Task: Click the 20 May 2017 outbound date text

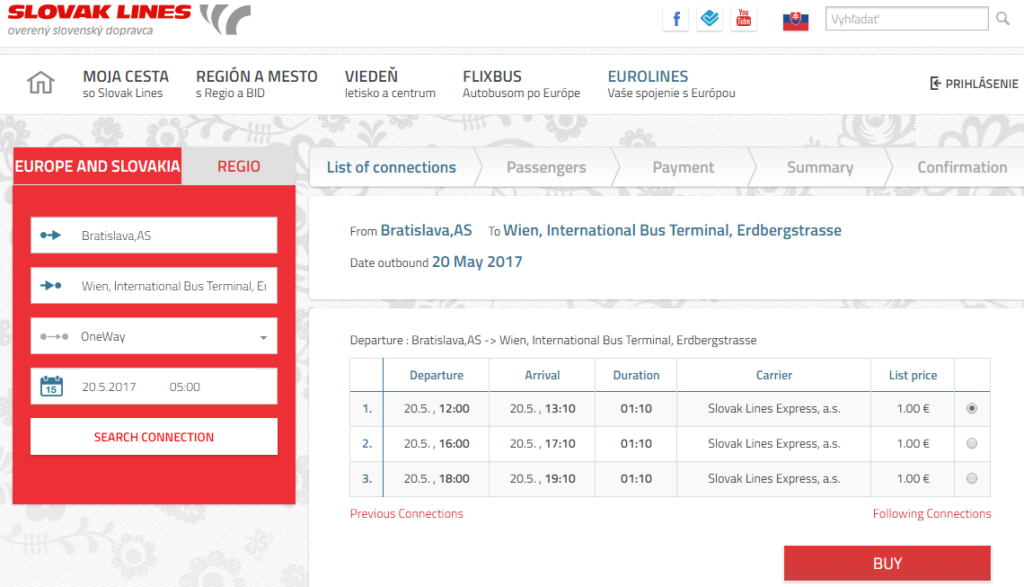Action: click(477, 262)
